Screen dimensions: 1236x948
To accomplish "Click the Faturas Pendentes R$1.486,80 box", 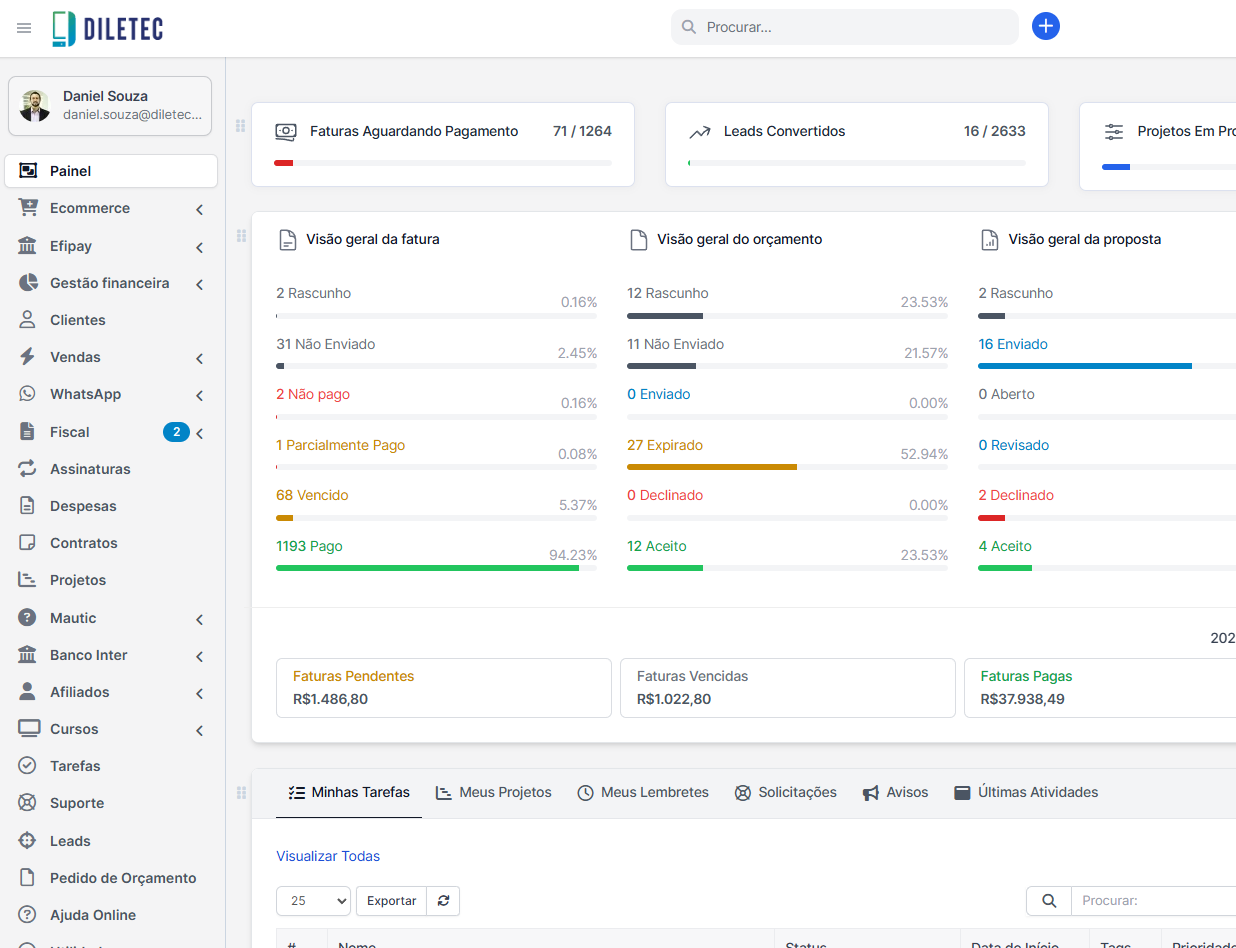I will (443, 688).
